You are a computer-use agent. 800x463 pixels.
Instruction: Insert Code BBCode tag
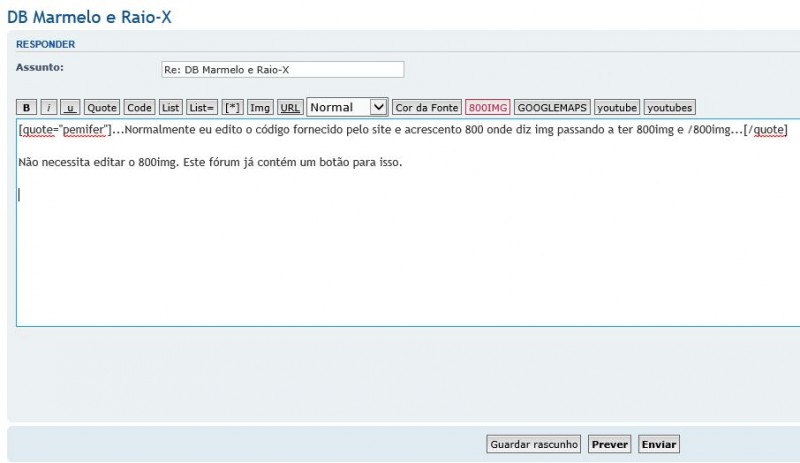(140, 108)
